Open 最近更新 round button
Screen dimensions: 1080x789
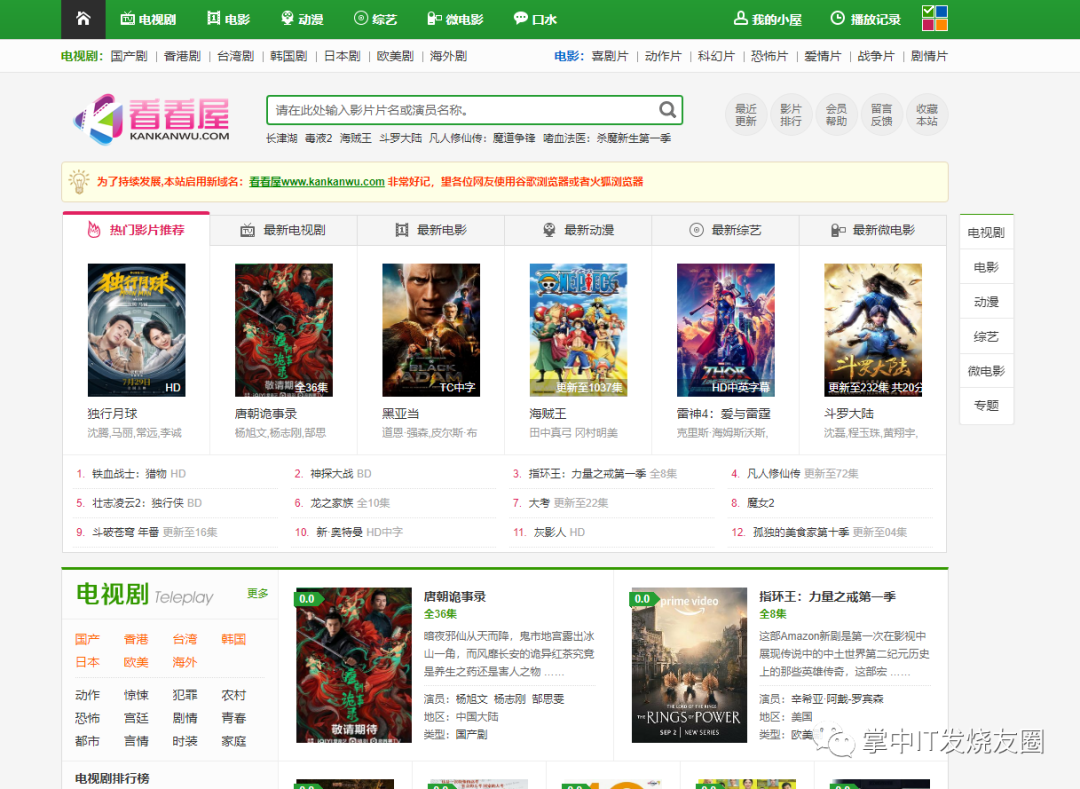745,115
